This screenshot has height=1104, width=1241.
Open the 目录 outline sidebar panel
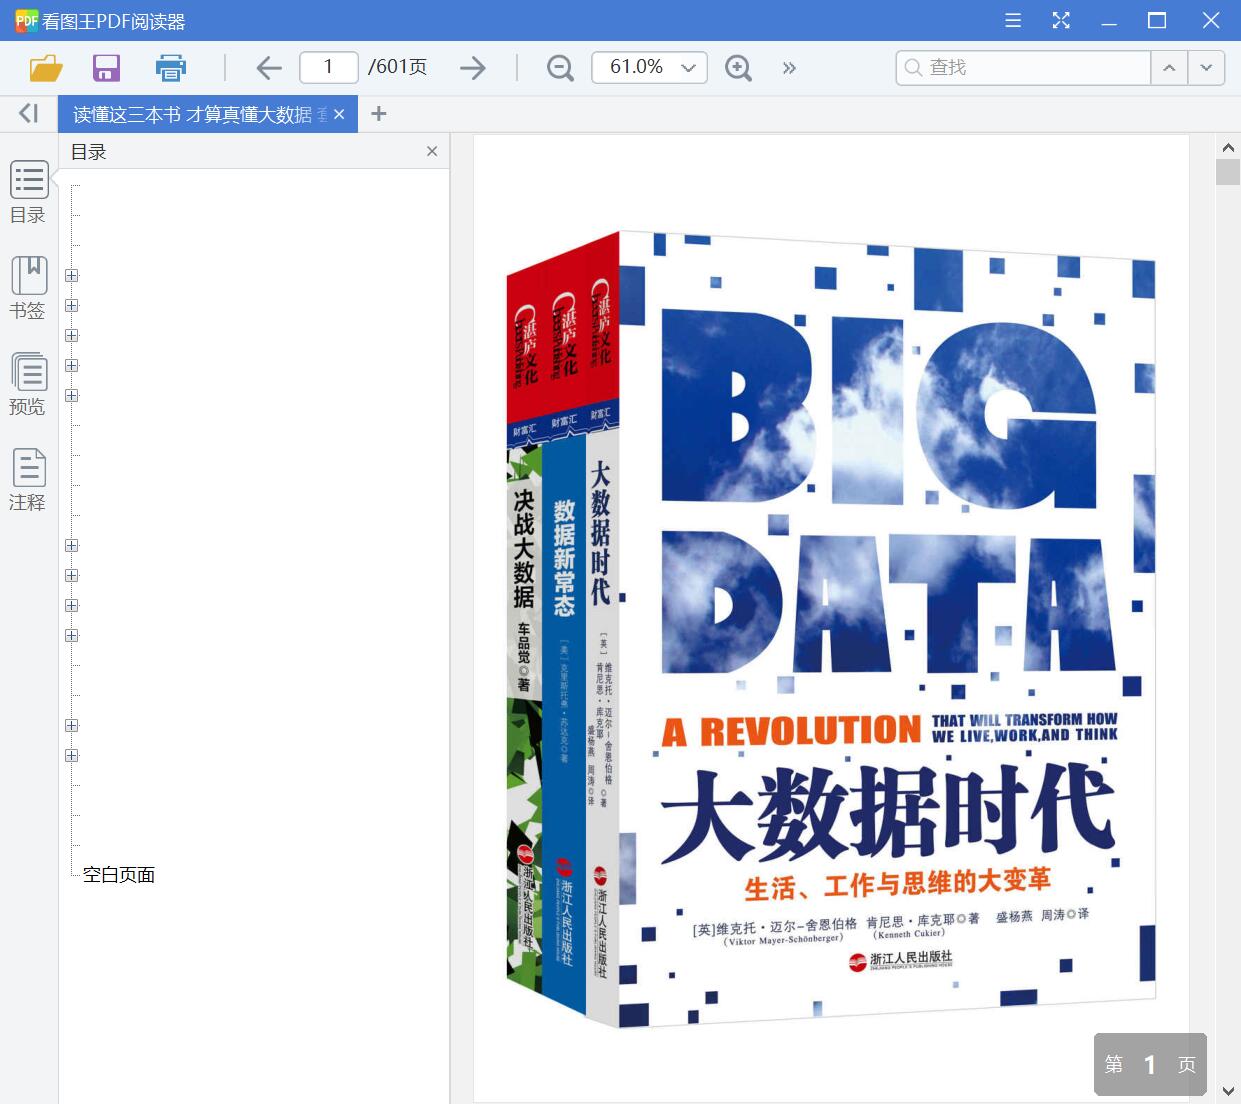(28, 192)
